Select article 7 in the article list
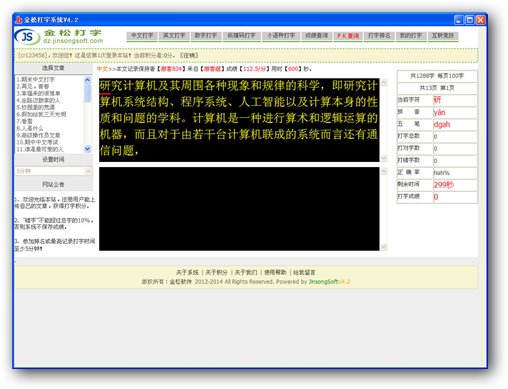This screenshot has height=389, width=508. coord(24,121)
